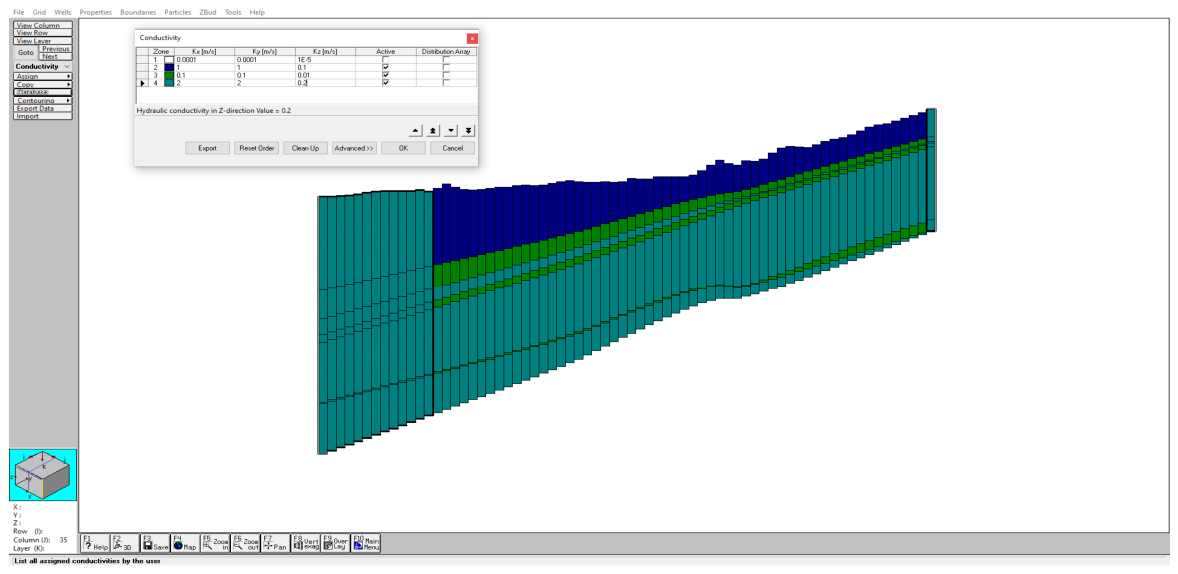
Task: Uncheck Active checkbox for zone 4
Action: (385, 83)
